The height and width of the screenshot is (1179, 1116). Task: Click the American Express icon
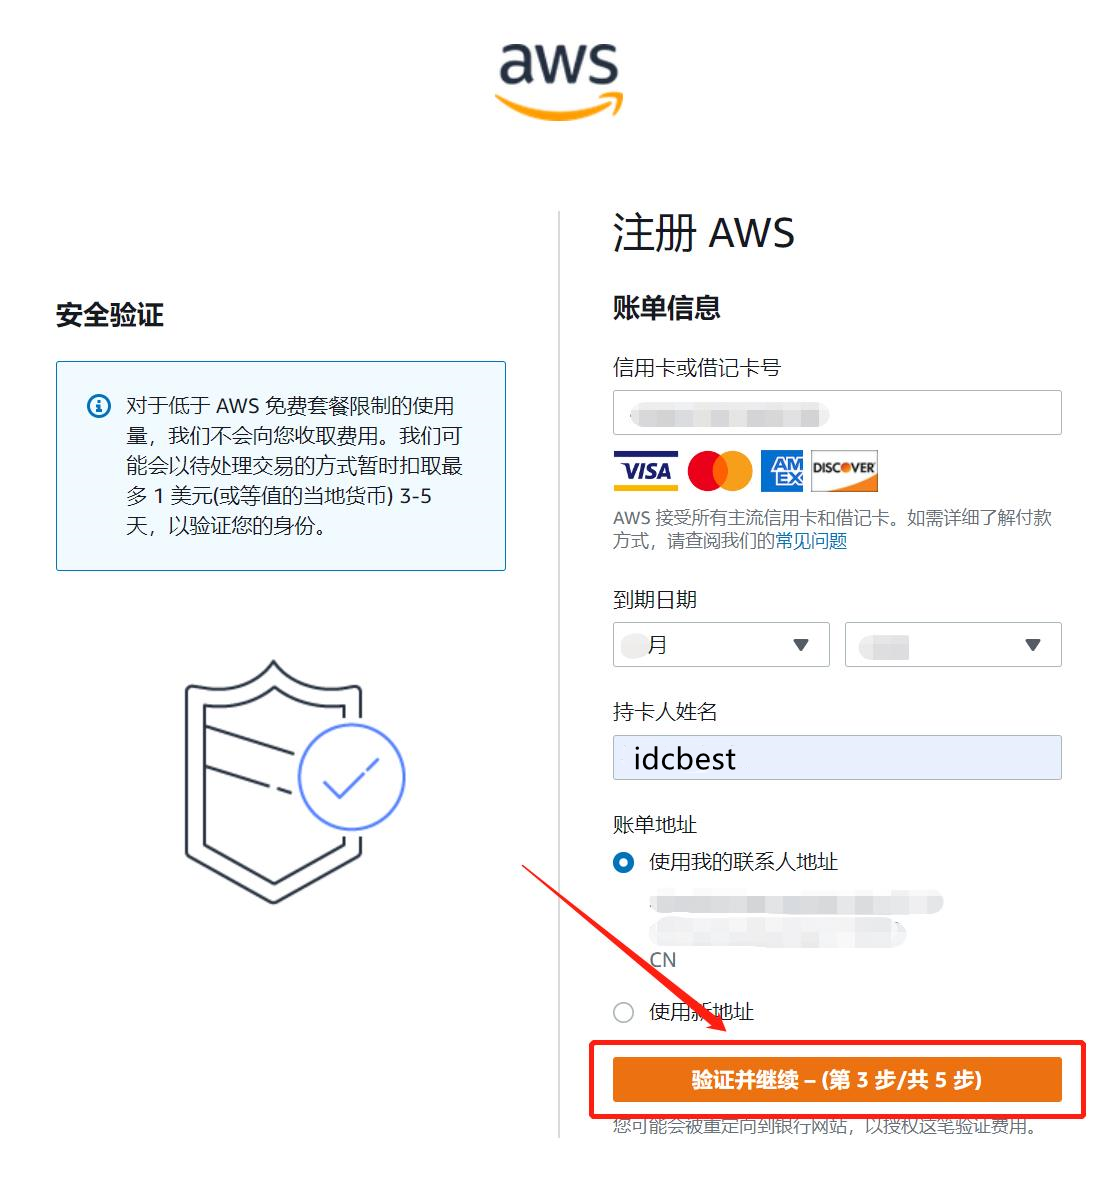pos(781,471)
